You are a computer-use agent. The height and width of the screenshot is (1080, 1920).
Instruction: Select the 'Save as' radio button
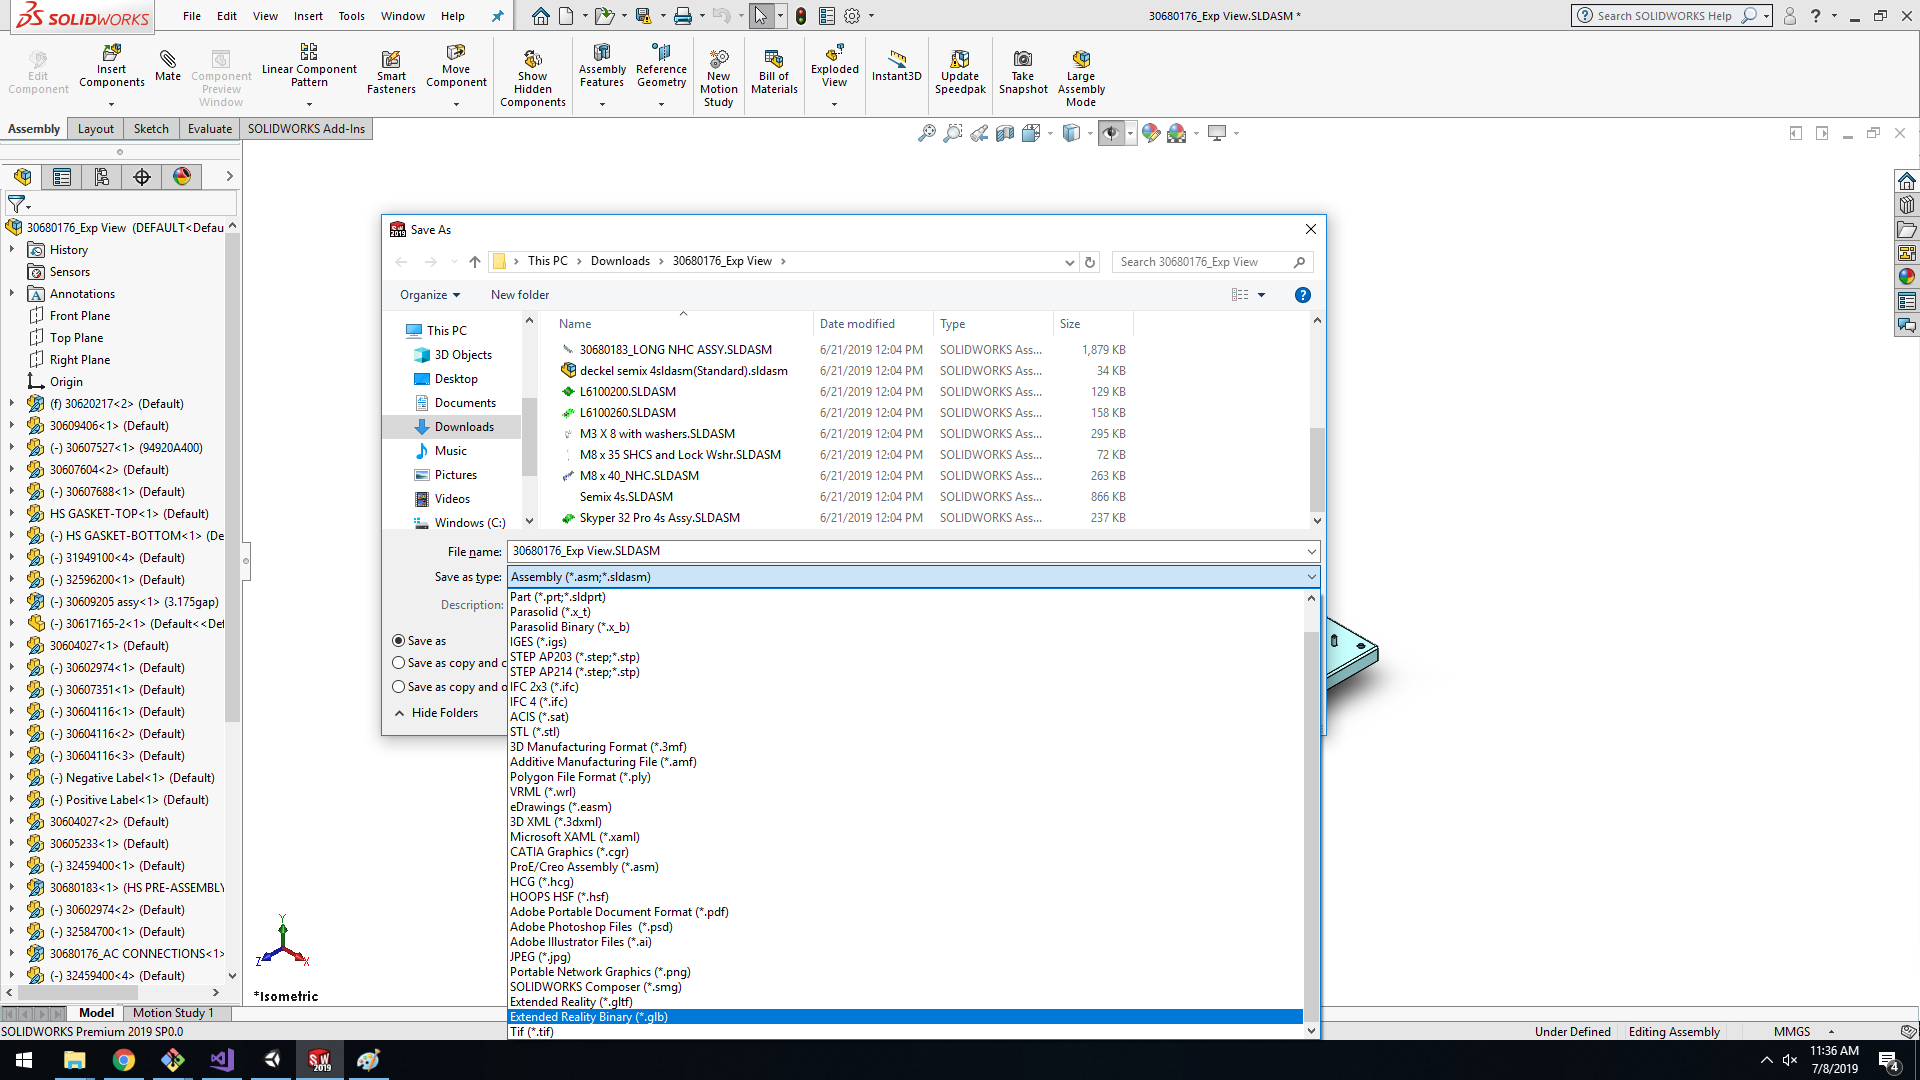coord(399,641)
